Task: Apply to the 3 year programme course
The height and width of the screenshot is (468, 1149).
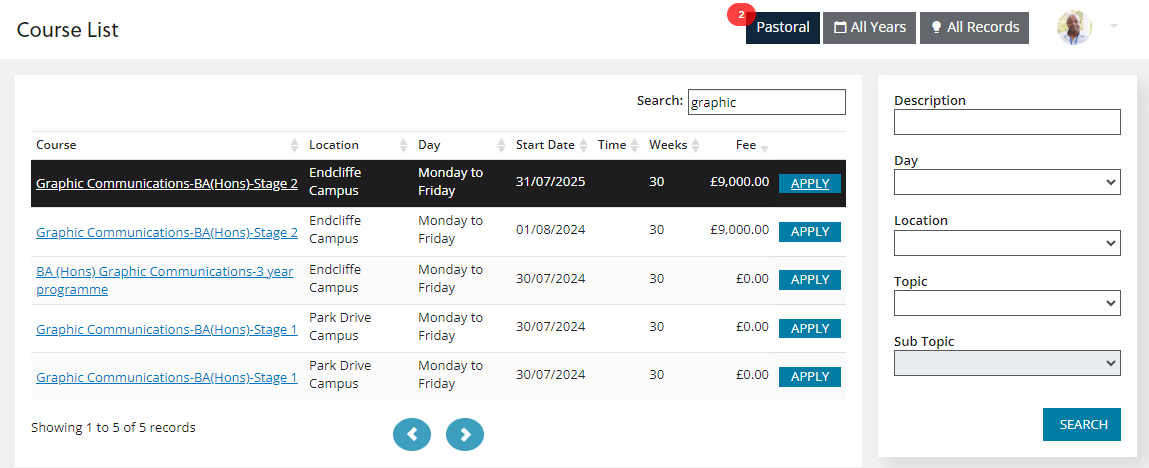Action: [810, 280]
